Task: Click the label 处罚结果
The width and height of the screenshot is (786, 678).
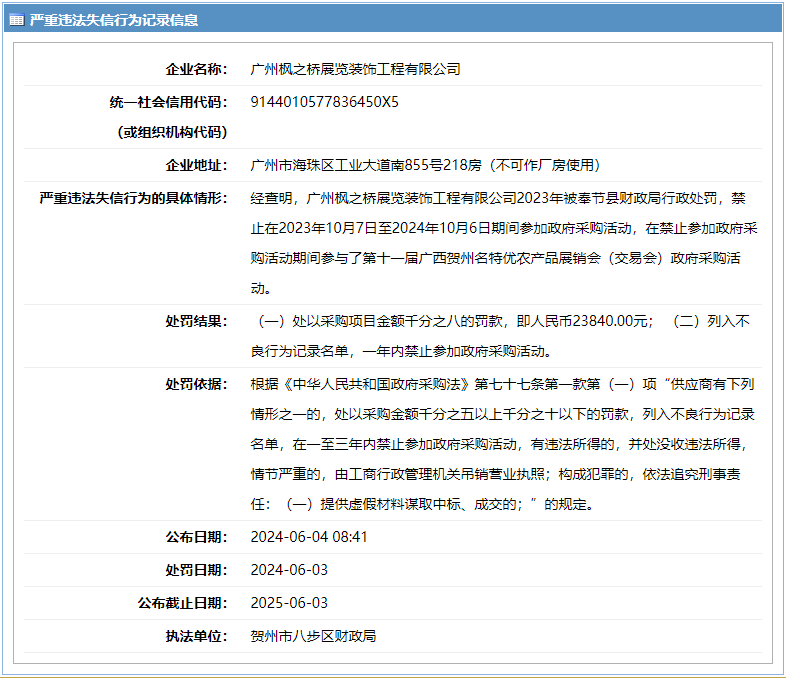Action: 196,321
